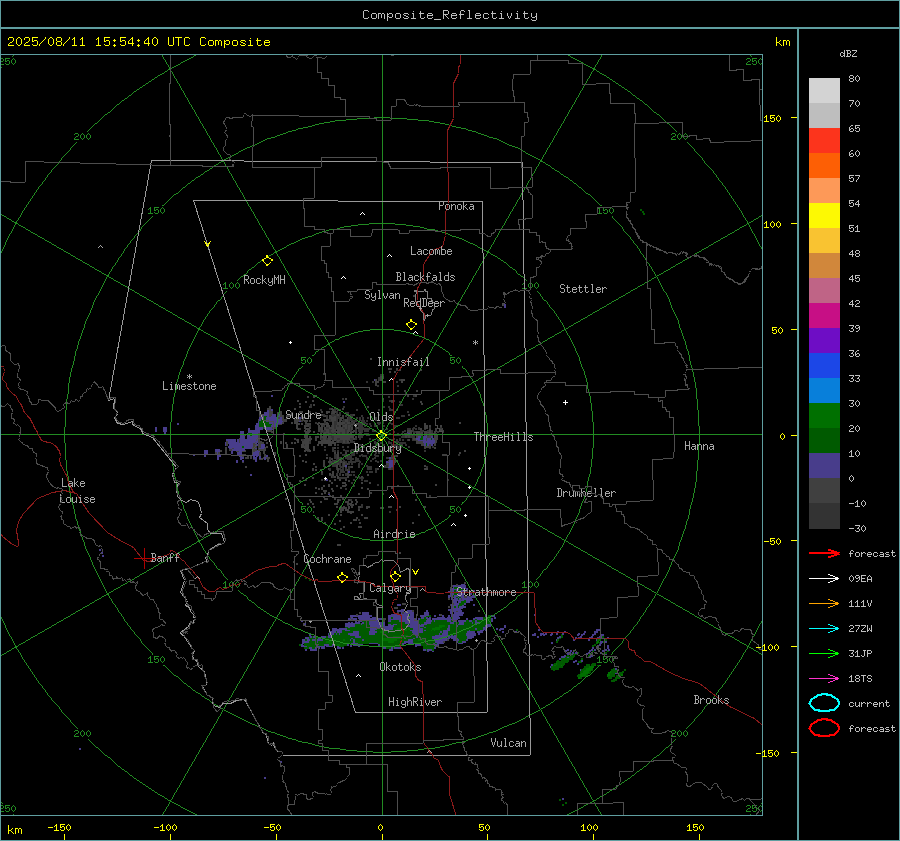Click the Cochrane city label
This screenshot has height=841, width=900.
tap(327, 559)
